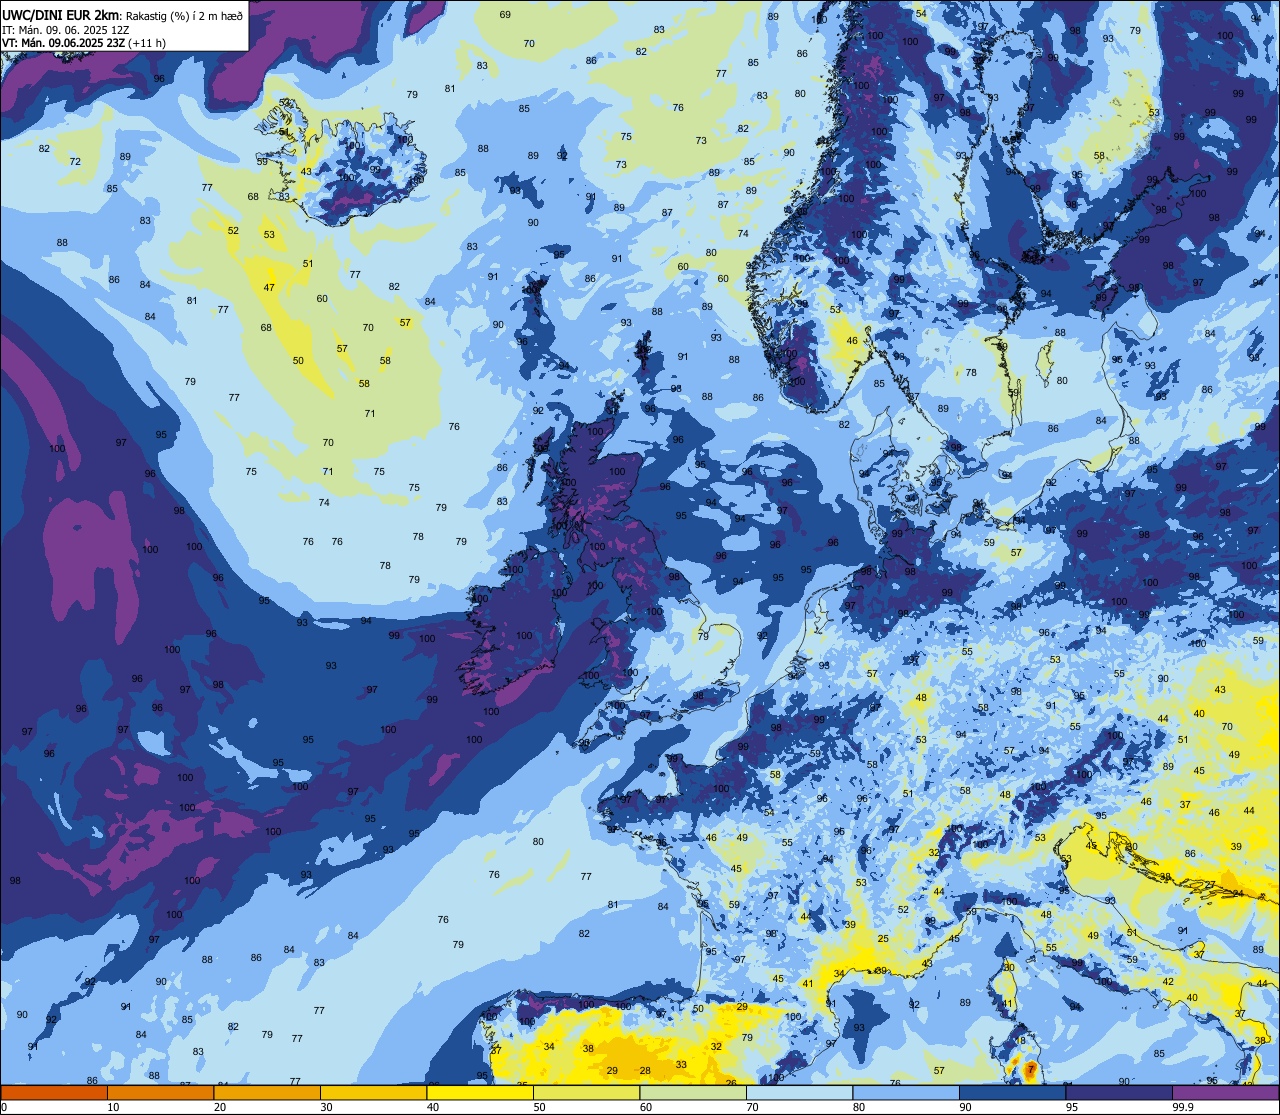Image resolution: width=1280 pixels, height=1115 pixels.
Task: Select the 10–20 orange legend swatch
Action: [x=160, y=1092]
